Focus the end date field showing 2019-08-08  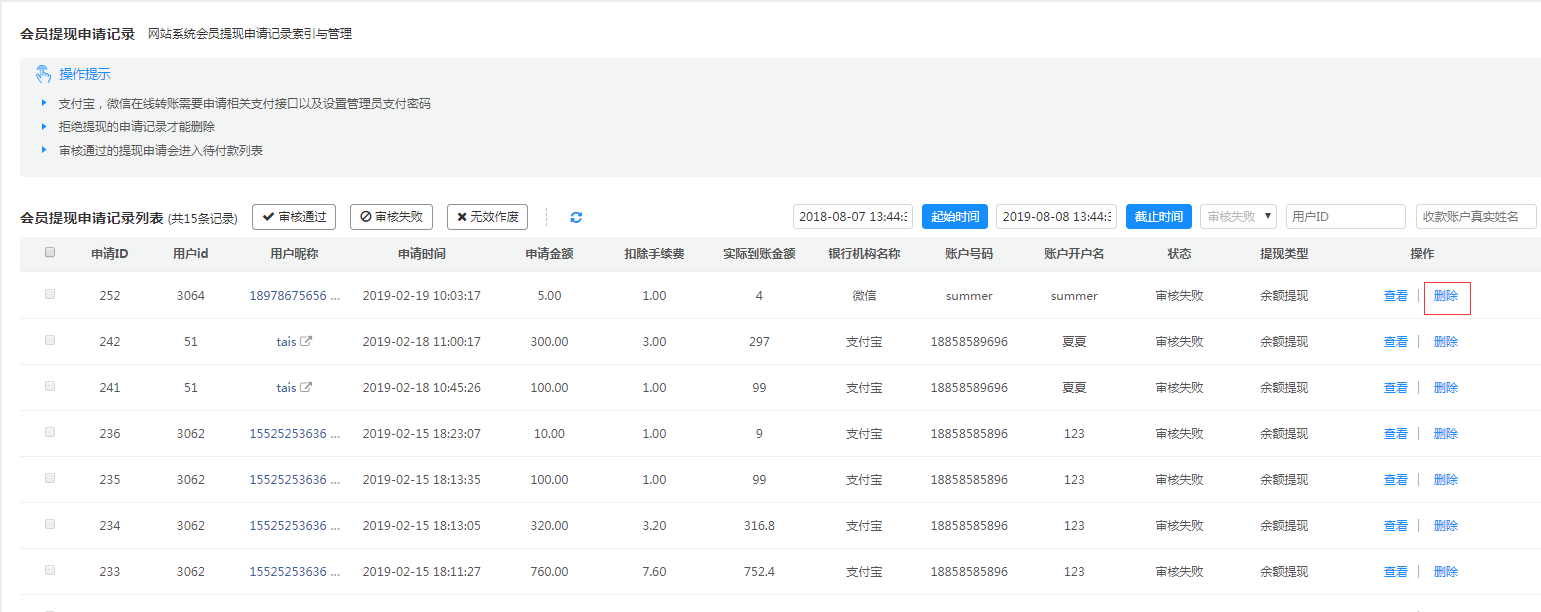[x=1056, y=217]
